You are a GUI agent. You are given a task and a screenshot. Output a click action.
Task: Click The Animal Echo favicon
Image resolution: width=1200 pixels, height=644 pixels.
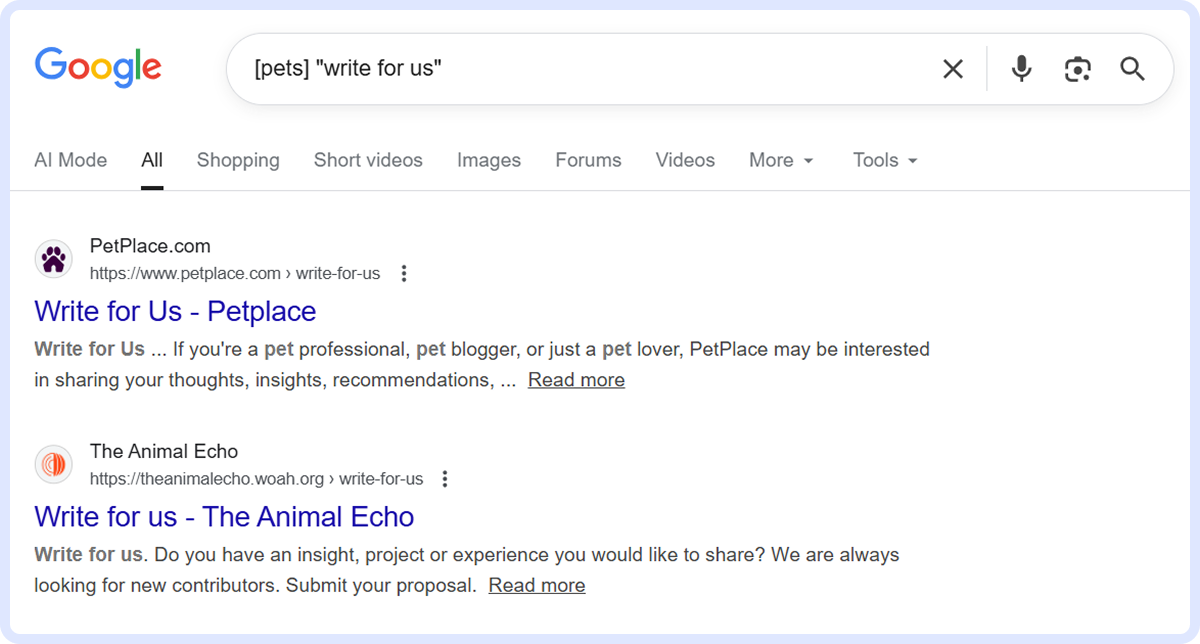[x=54, y=465]
